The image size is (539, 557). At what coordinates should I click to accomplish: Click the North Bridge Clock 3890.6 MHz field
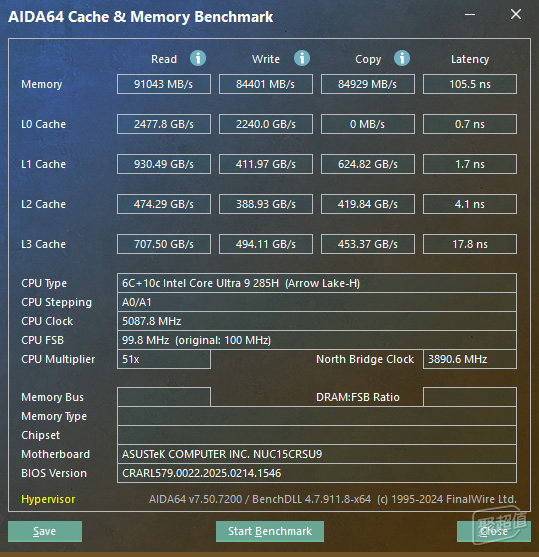470,359
